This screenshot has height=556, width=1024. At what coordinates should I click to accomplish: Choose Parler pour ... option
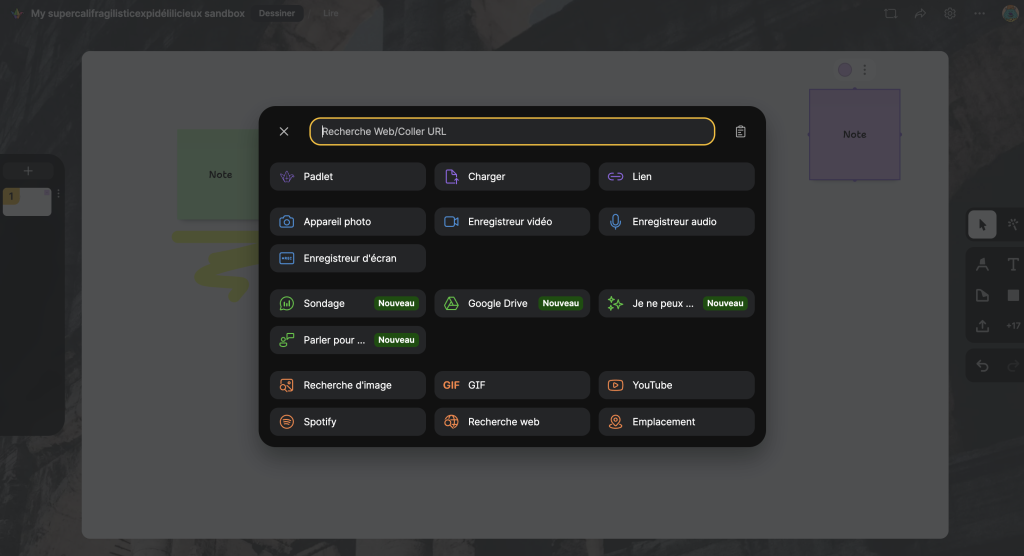(x=347, y=340)
